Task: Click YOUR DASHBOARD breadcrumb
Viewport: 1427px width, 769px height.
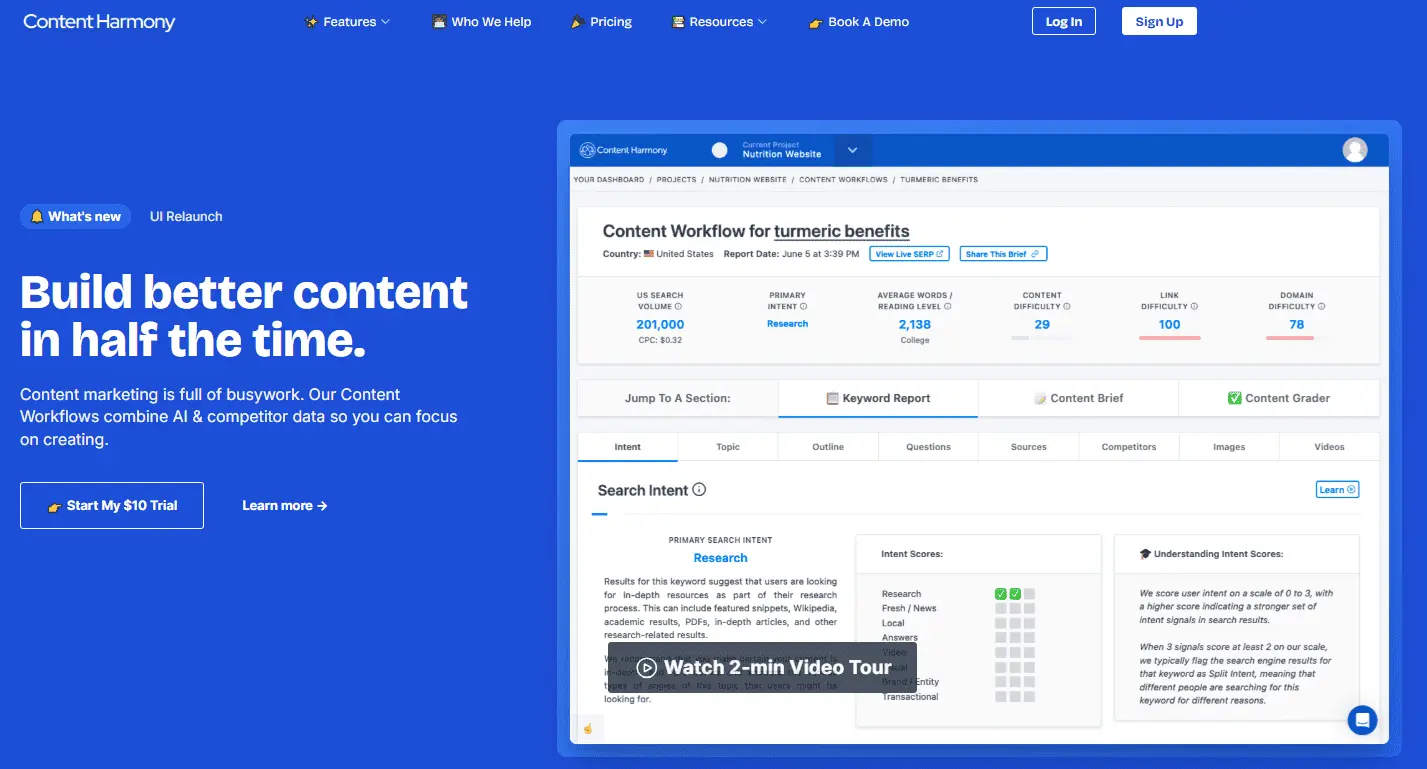Action: [608, 180]
